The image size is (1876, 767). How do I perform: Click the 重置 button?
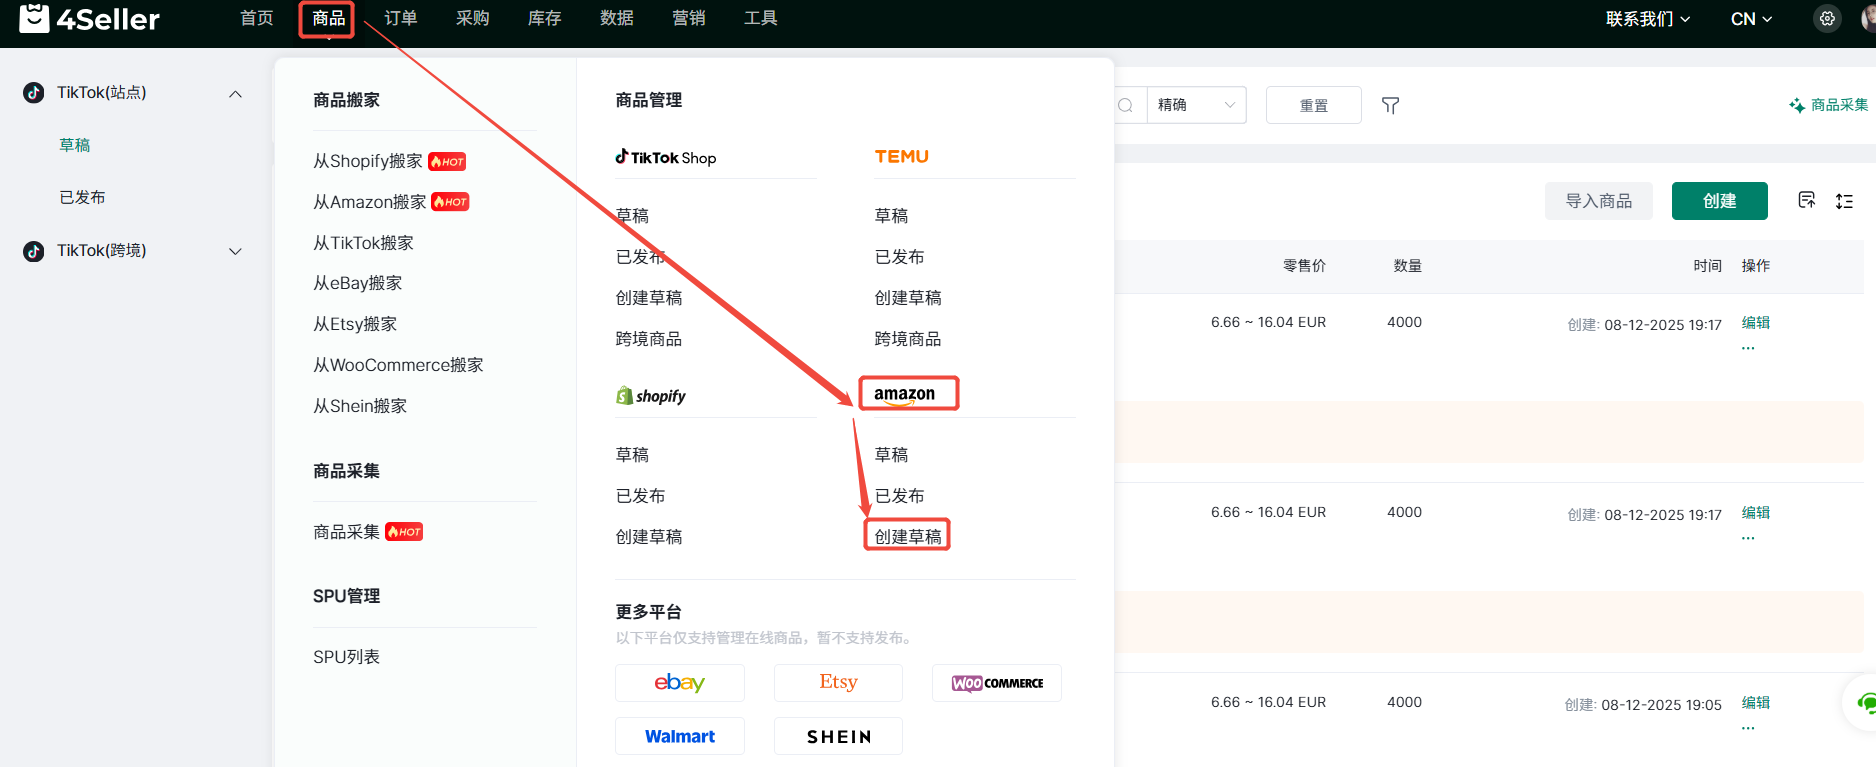(x=1314, y=105)
